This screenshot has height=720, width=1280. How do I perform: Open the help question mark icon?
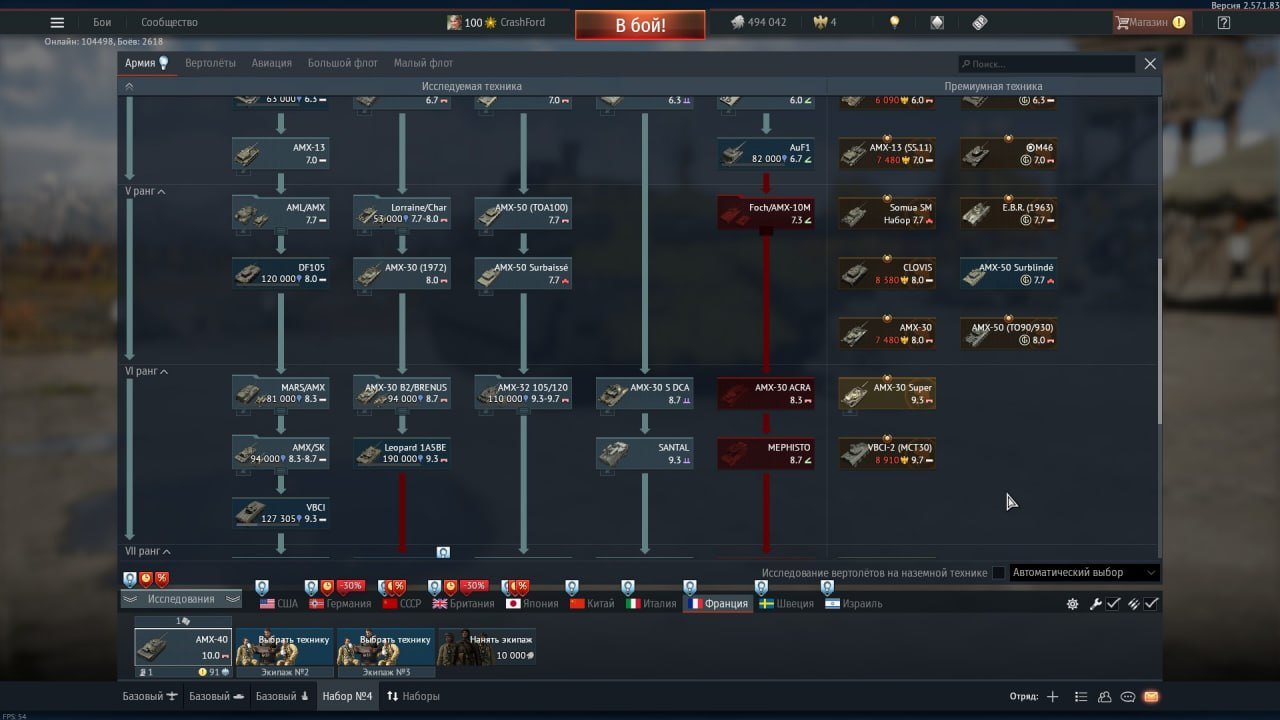pos(1224,22)
